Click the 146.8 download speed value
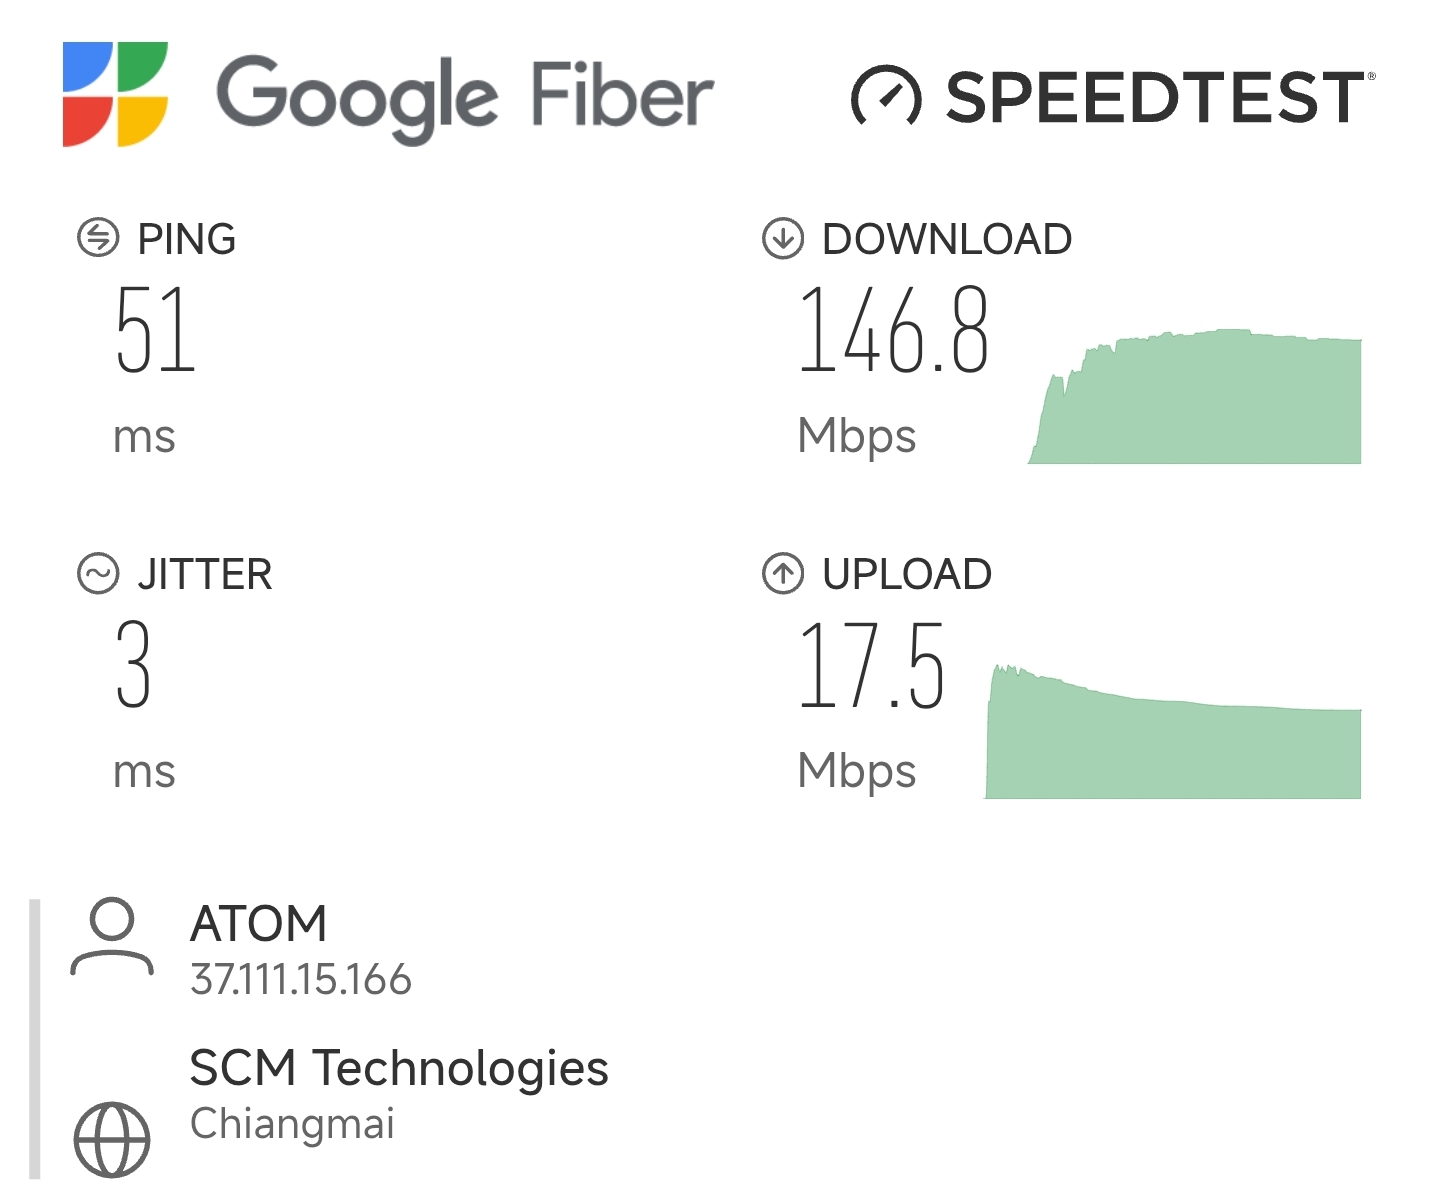This screenshot has height=1204, width=1440. [x=894, y=330]
